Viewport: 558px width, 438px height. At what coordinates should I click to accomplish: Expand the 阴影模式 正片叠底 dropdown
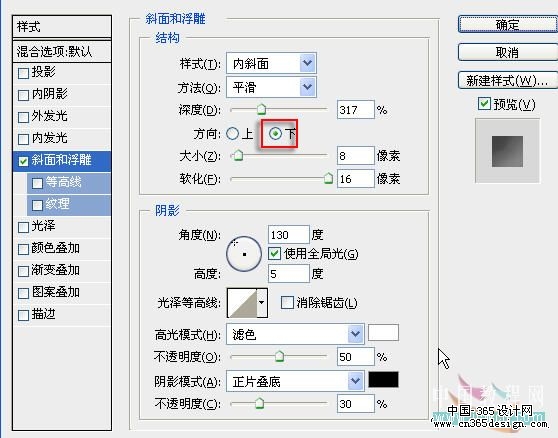295,381
